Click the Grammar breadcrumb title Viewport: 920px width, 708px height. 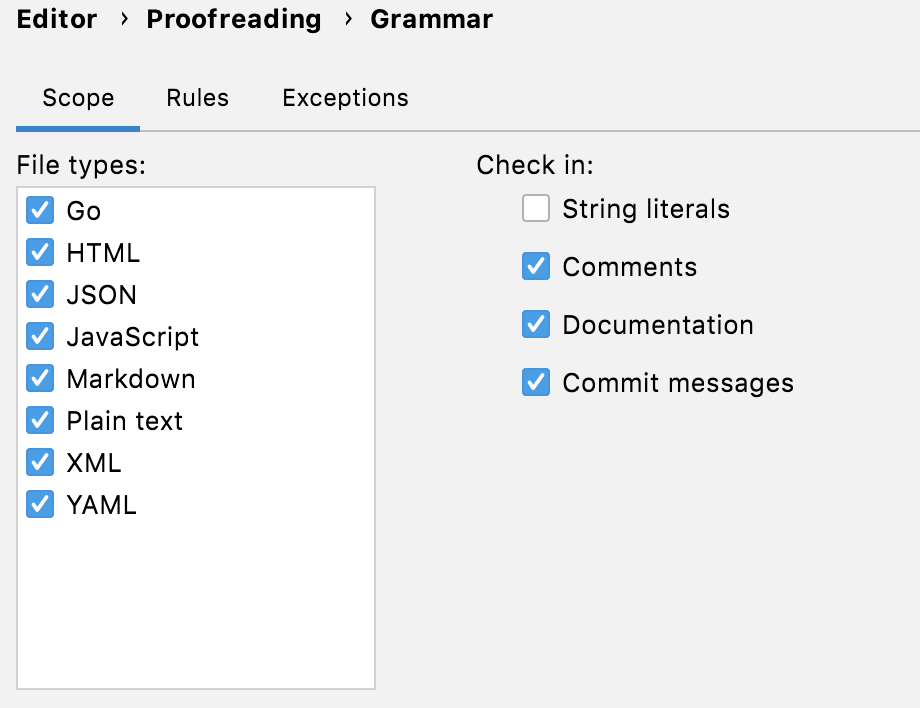pyautogui.click(x=431, y=19)
